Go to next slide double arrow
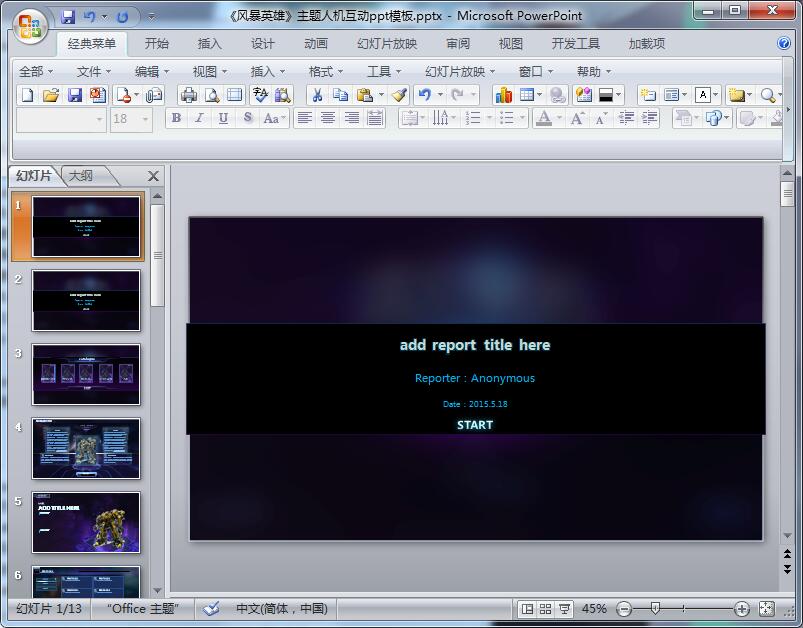803x628 pixels. click(787, 569)
